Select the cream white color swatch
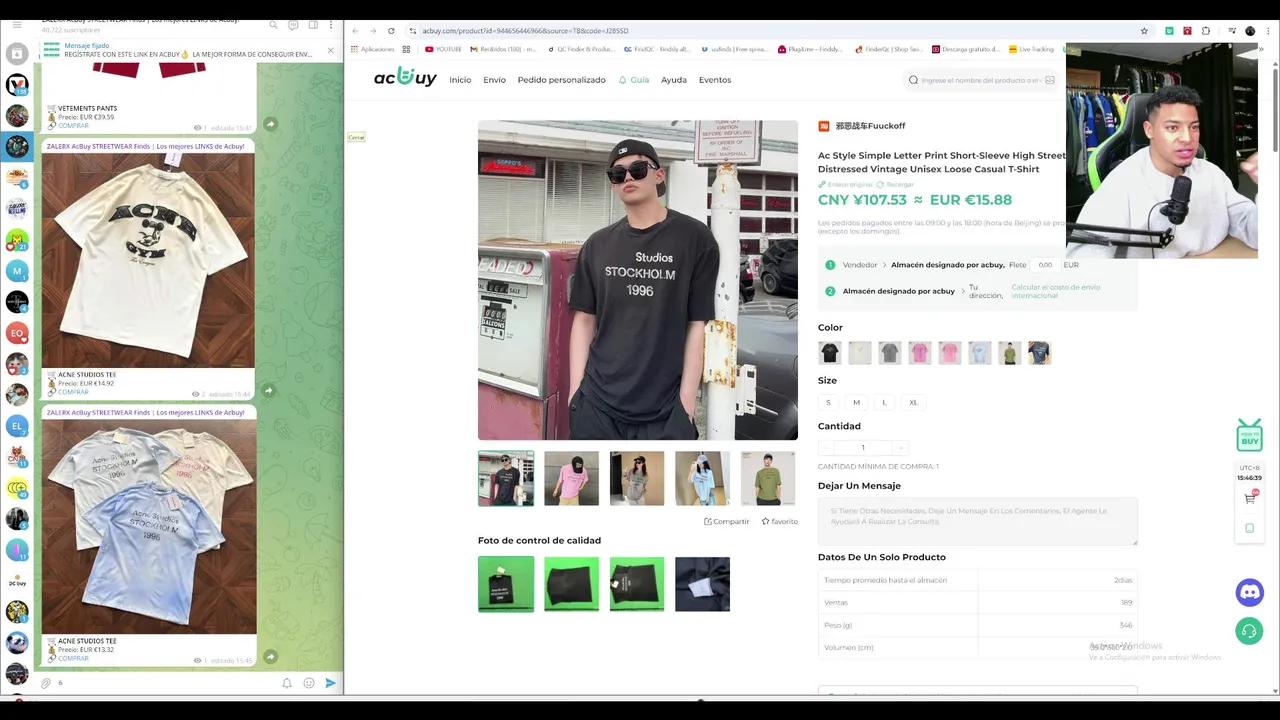 (x=860, y=352)
